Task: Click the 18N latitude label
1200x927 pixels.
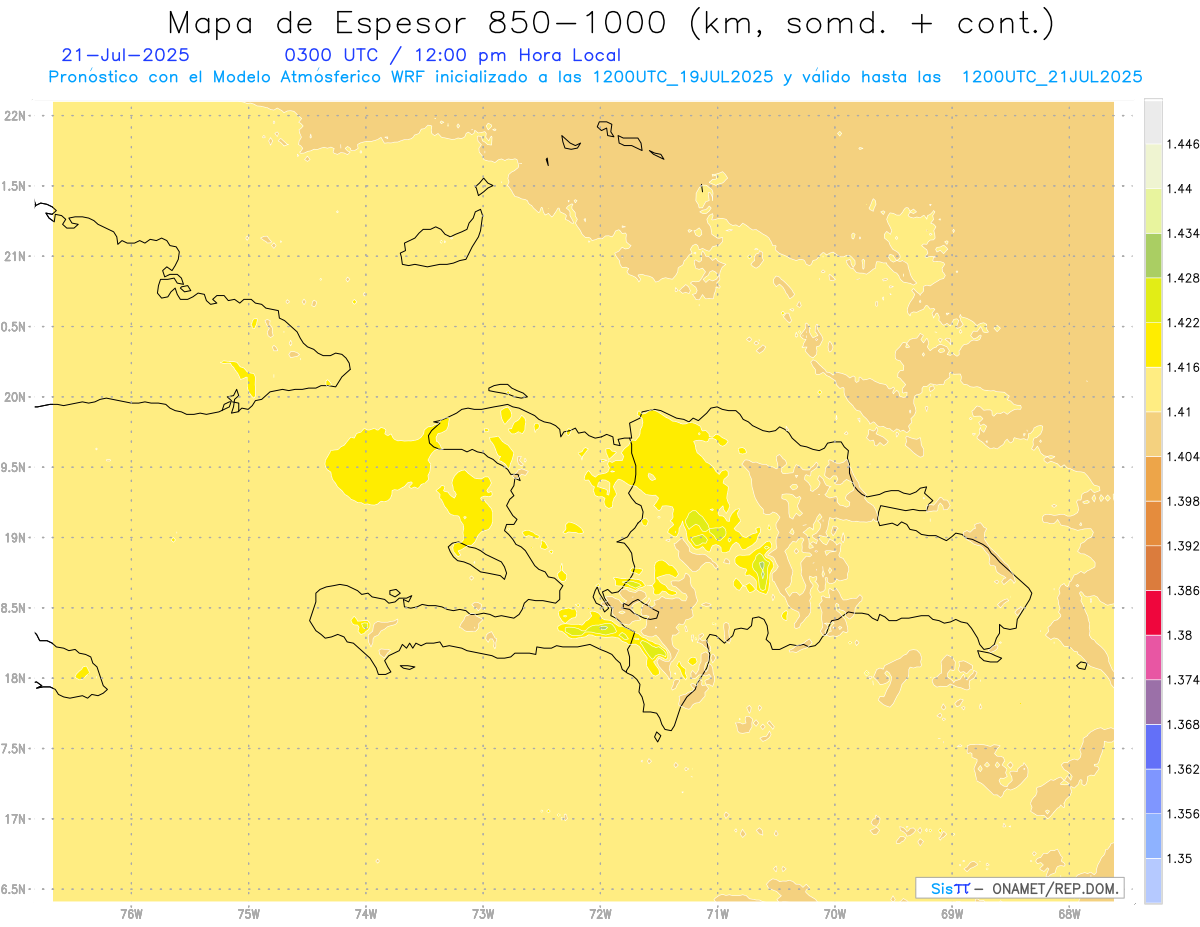Action: 15,678
